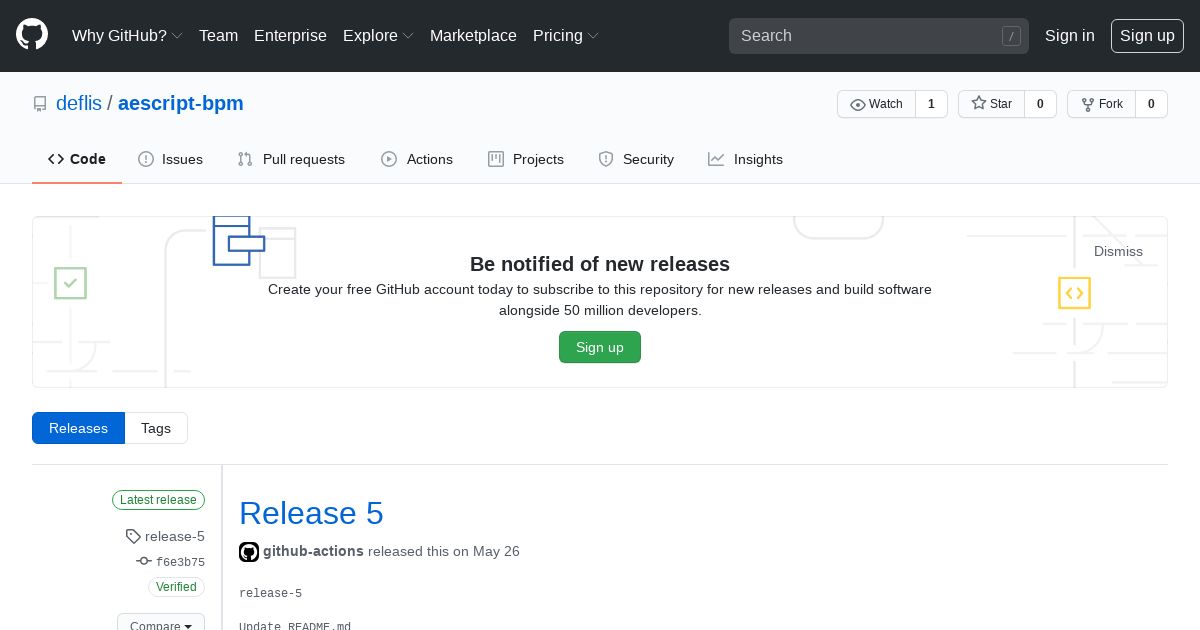Viewport: 1200px width, 630px height.
Task: Open the Compare dropdown
Action: click(161, 624)
